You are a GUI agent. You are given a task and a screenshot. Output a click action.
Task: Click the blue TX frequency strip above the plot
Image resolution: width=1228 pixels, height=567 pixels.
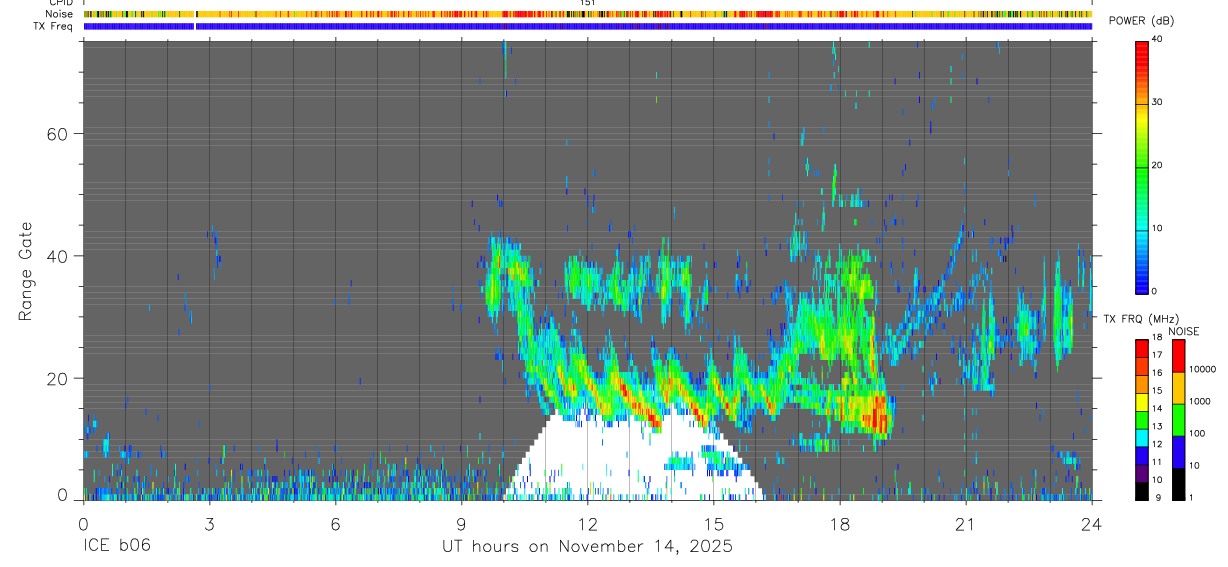588,26
